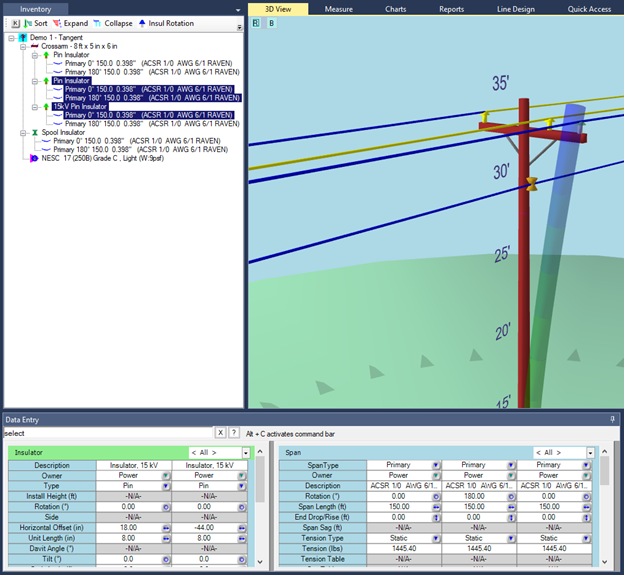This screenshot has height=575, width=624.
Task: Click the X button beside the command box
Action: [220, 433]
